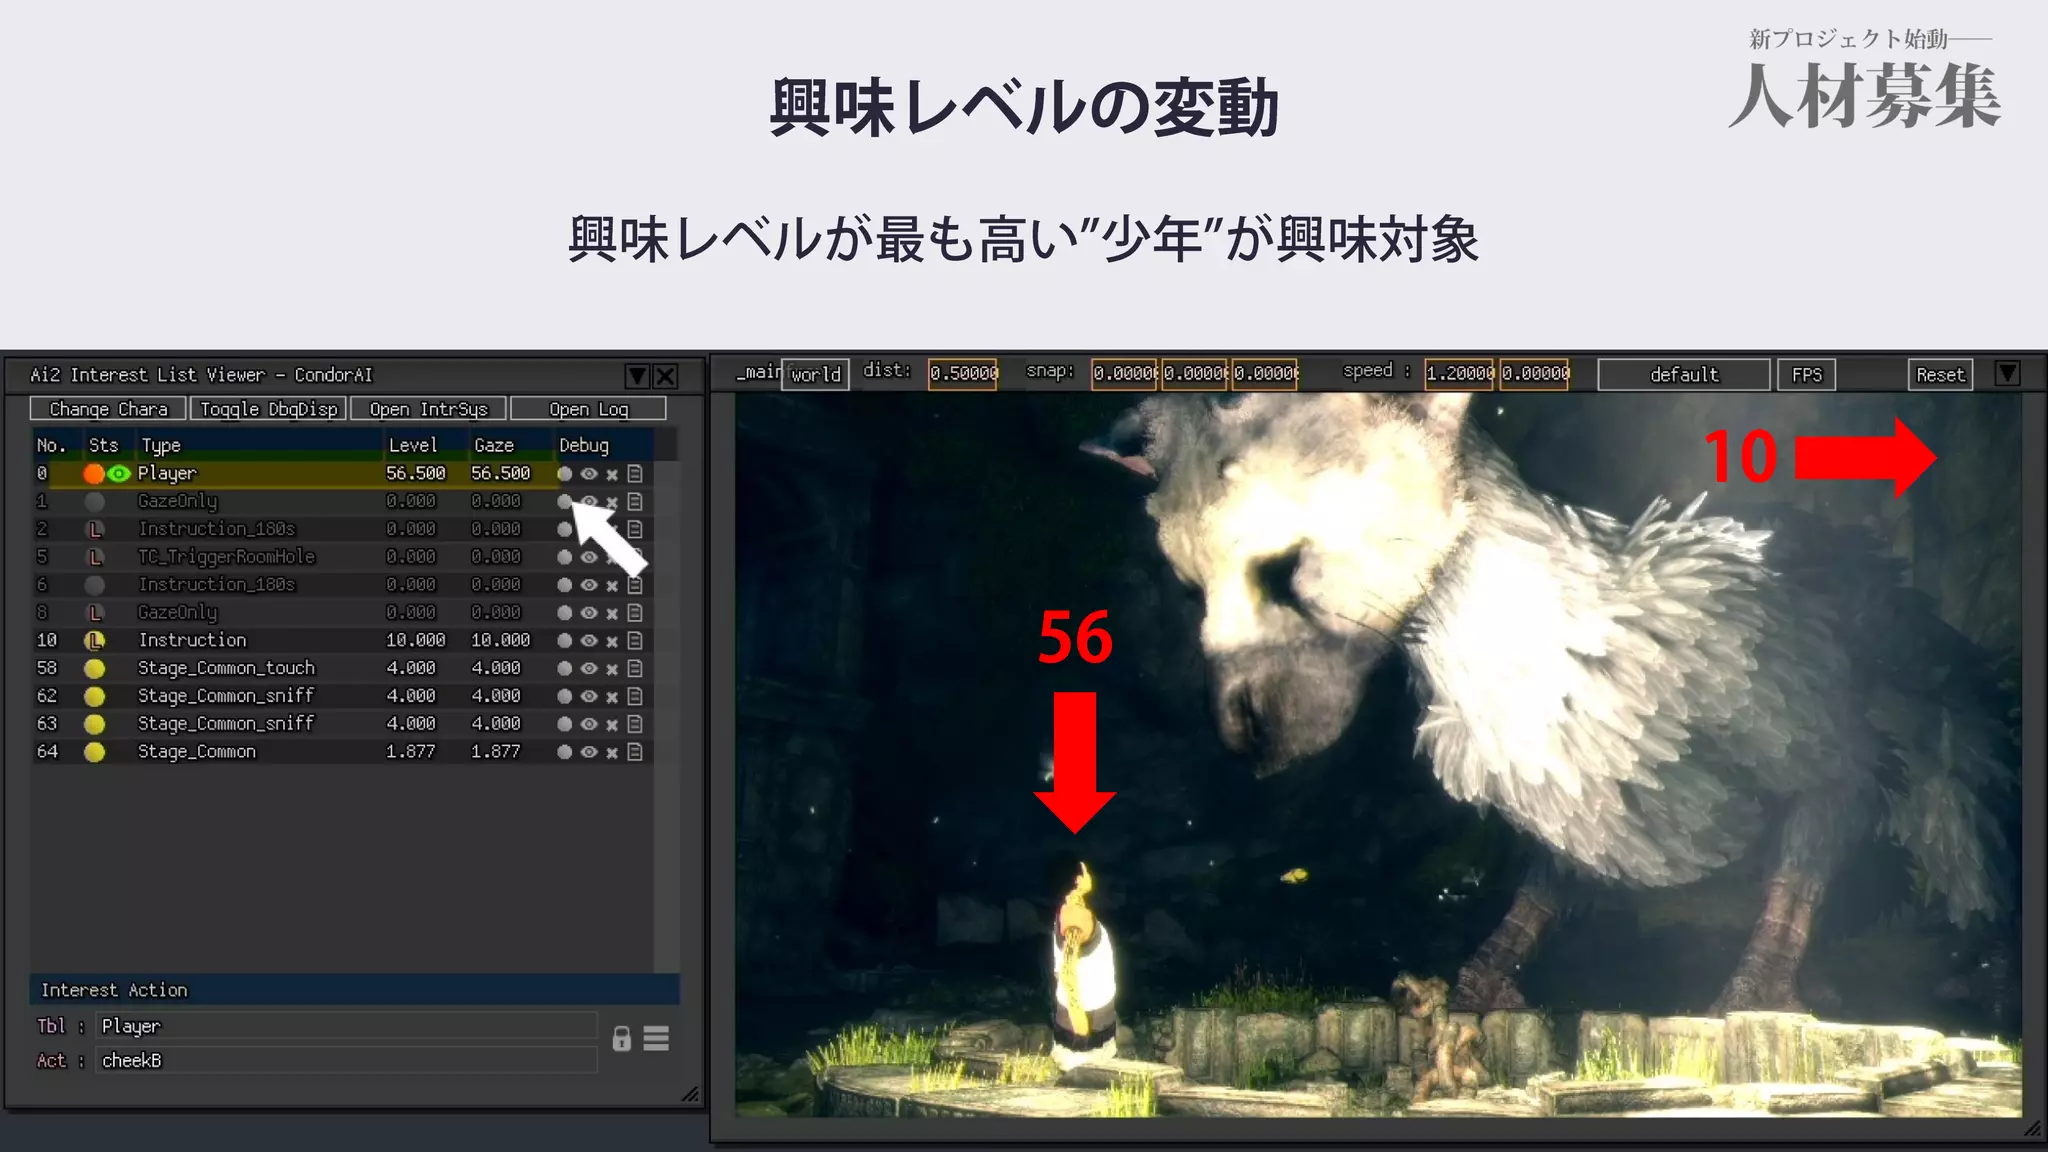
Task: Collapse the Interest List Viewer with triangle button
Action: pos(637,376)
